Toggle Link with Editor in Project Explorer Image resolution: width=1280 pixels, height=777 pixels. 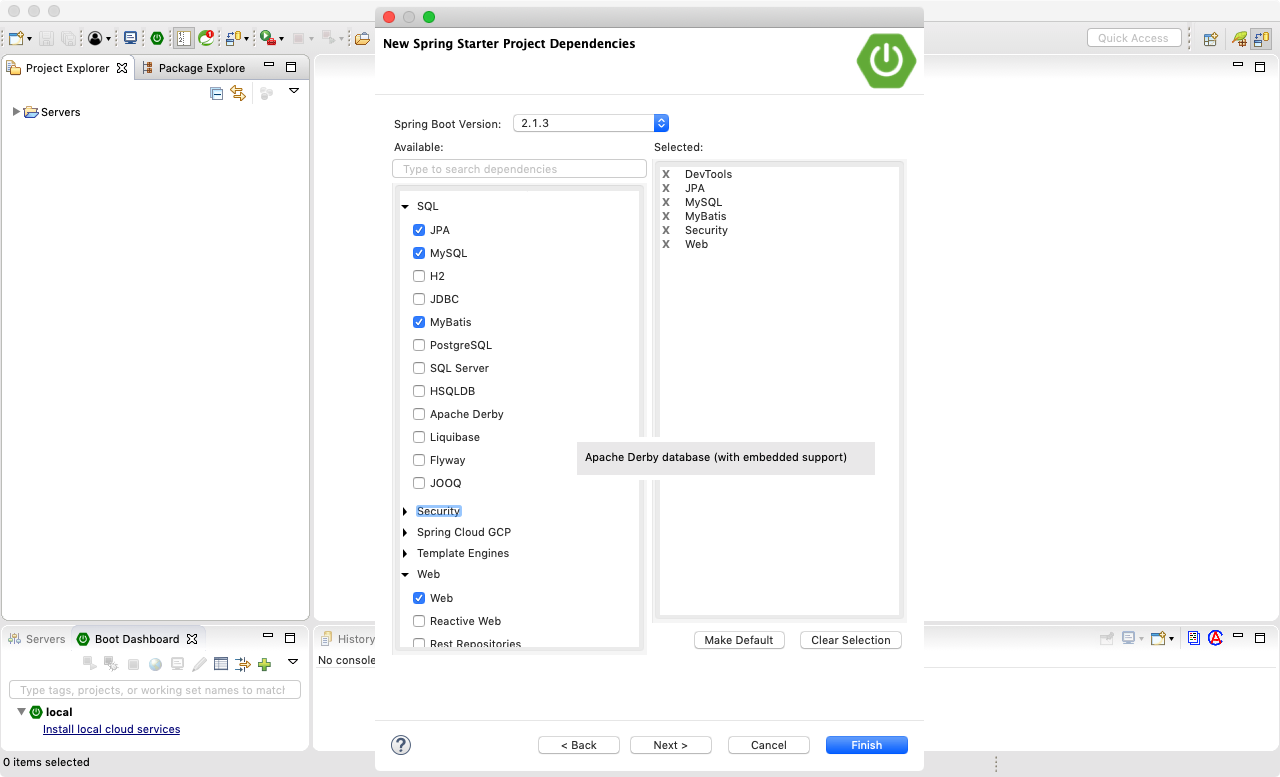point(238,93)
